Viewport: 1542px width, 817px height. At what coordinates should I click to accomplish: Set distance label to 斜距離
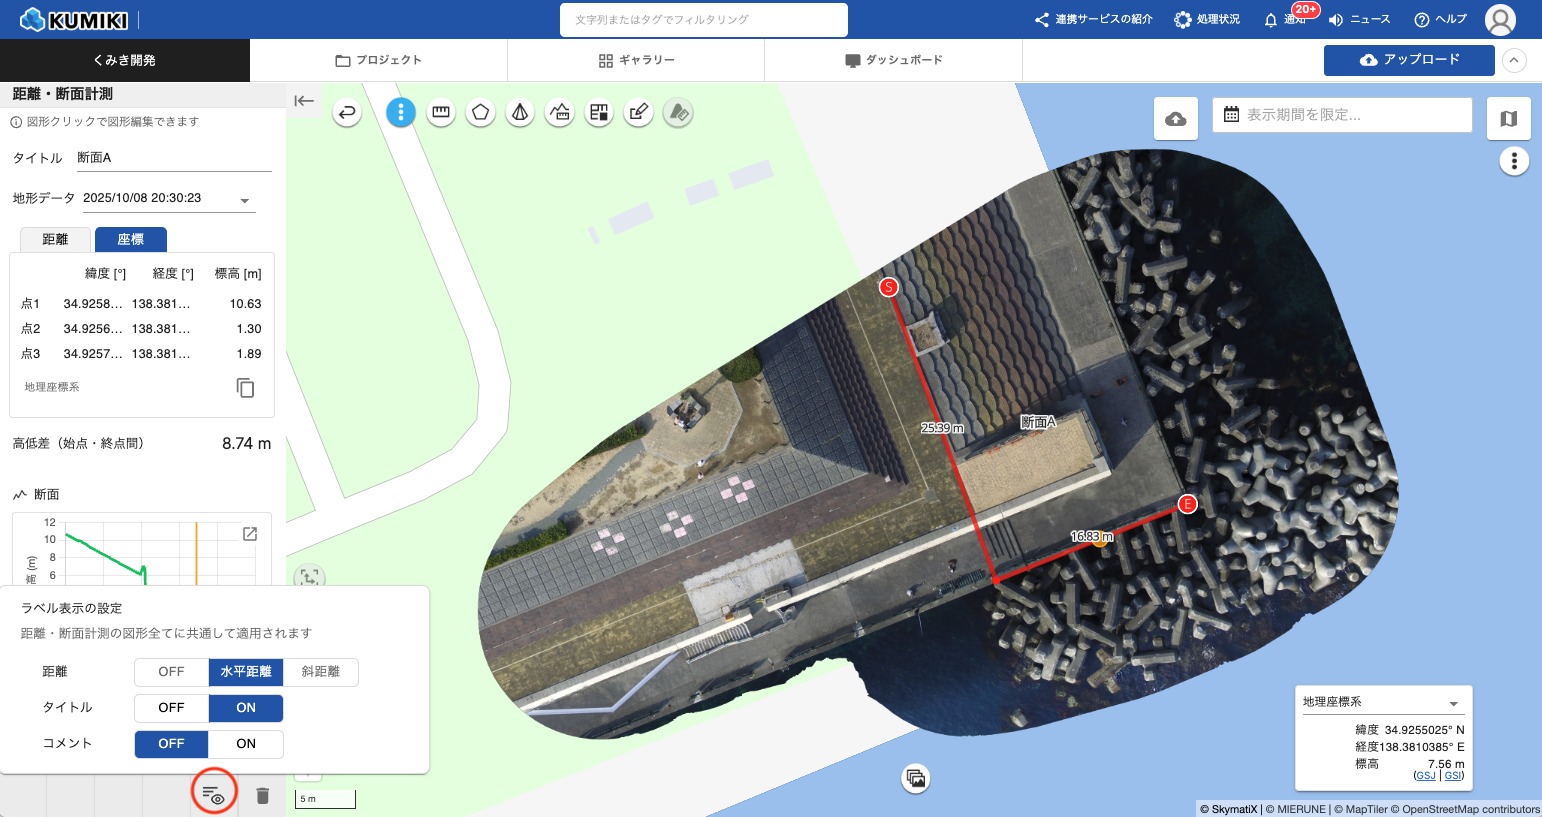coord(320,672)
